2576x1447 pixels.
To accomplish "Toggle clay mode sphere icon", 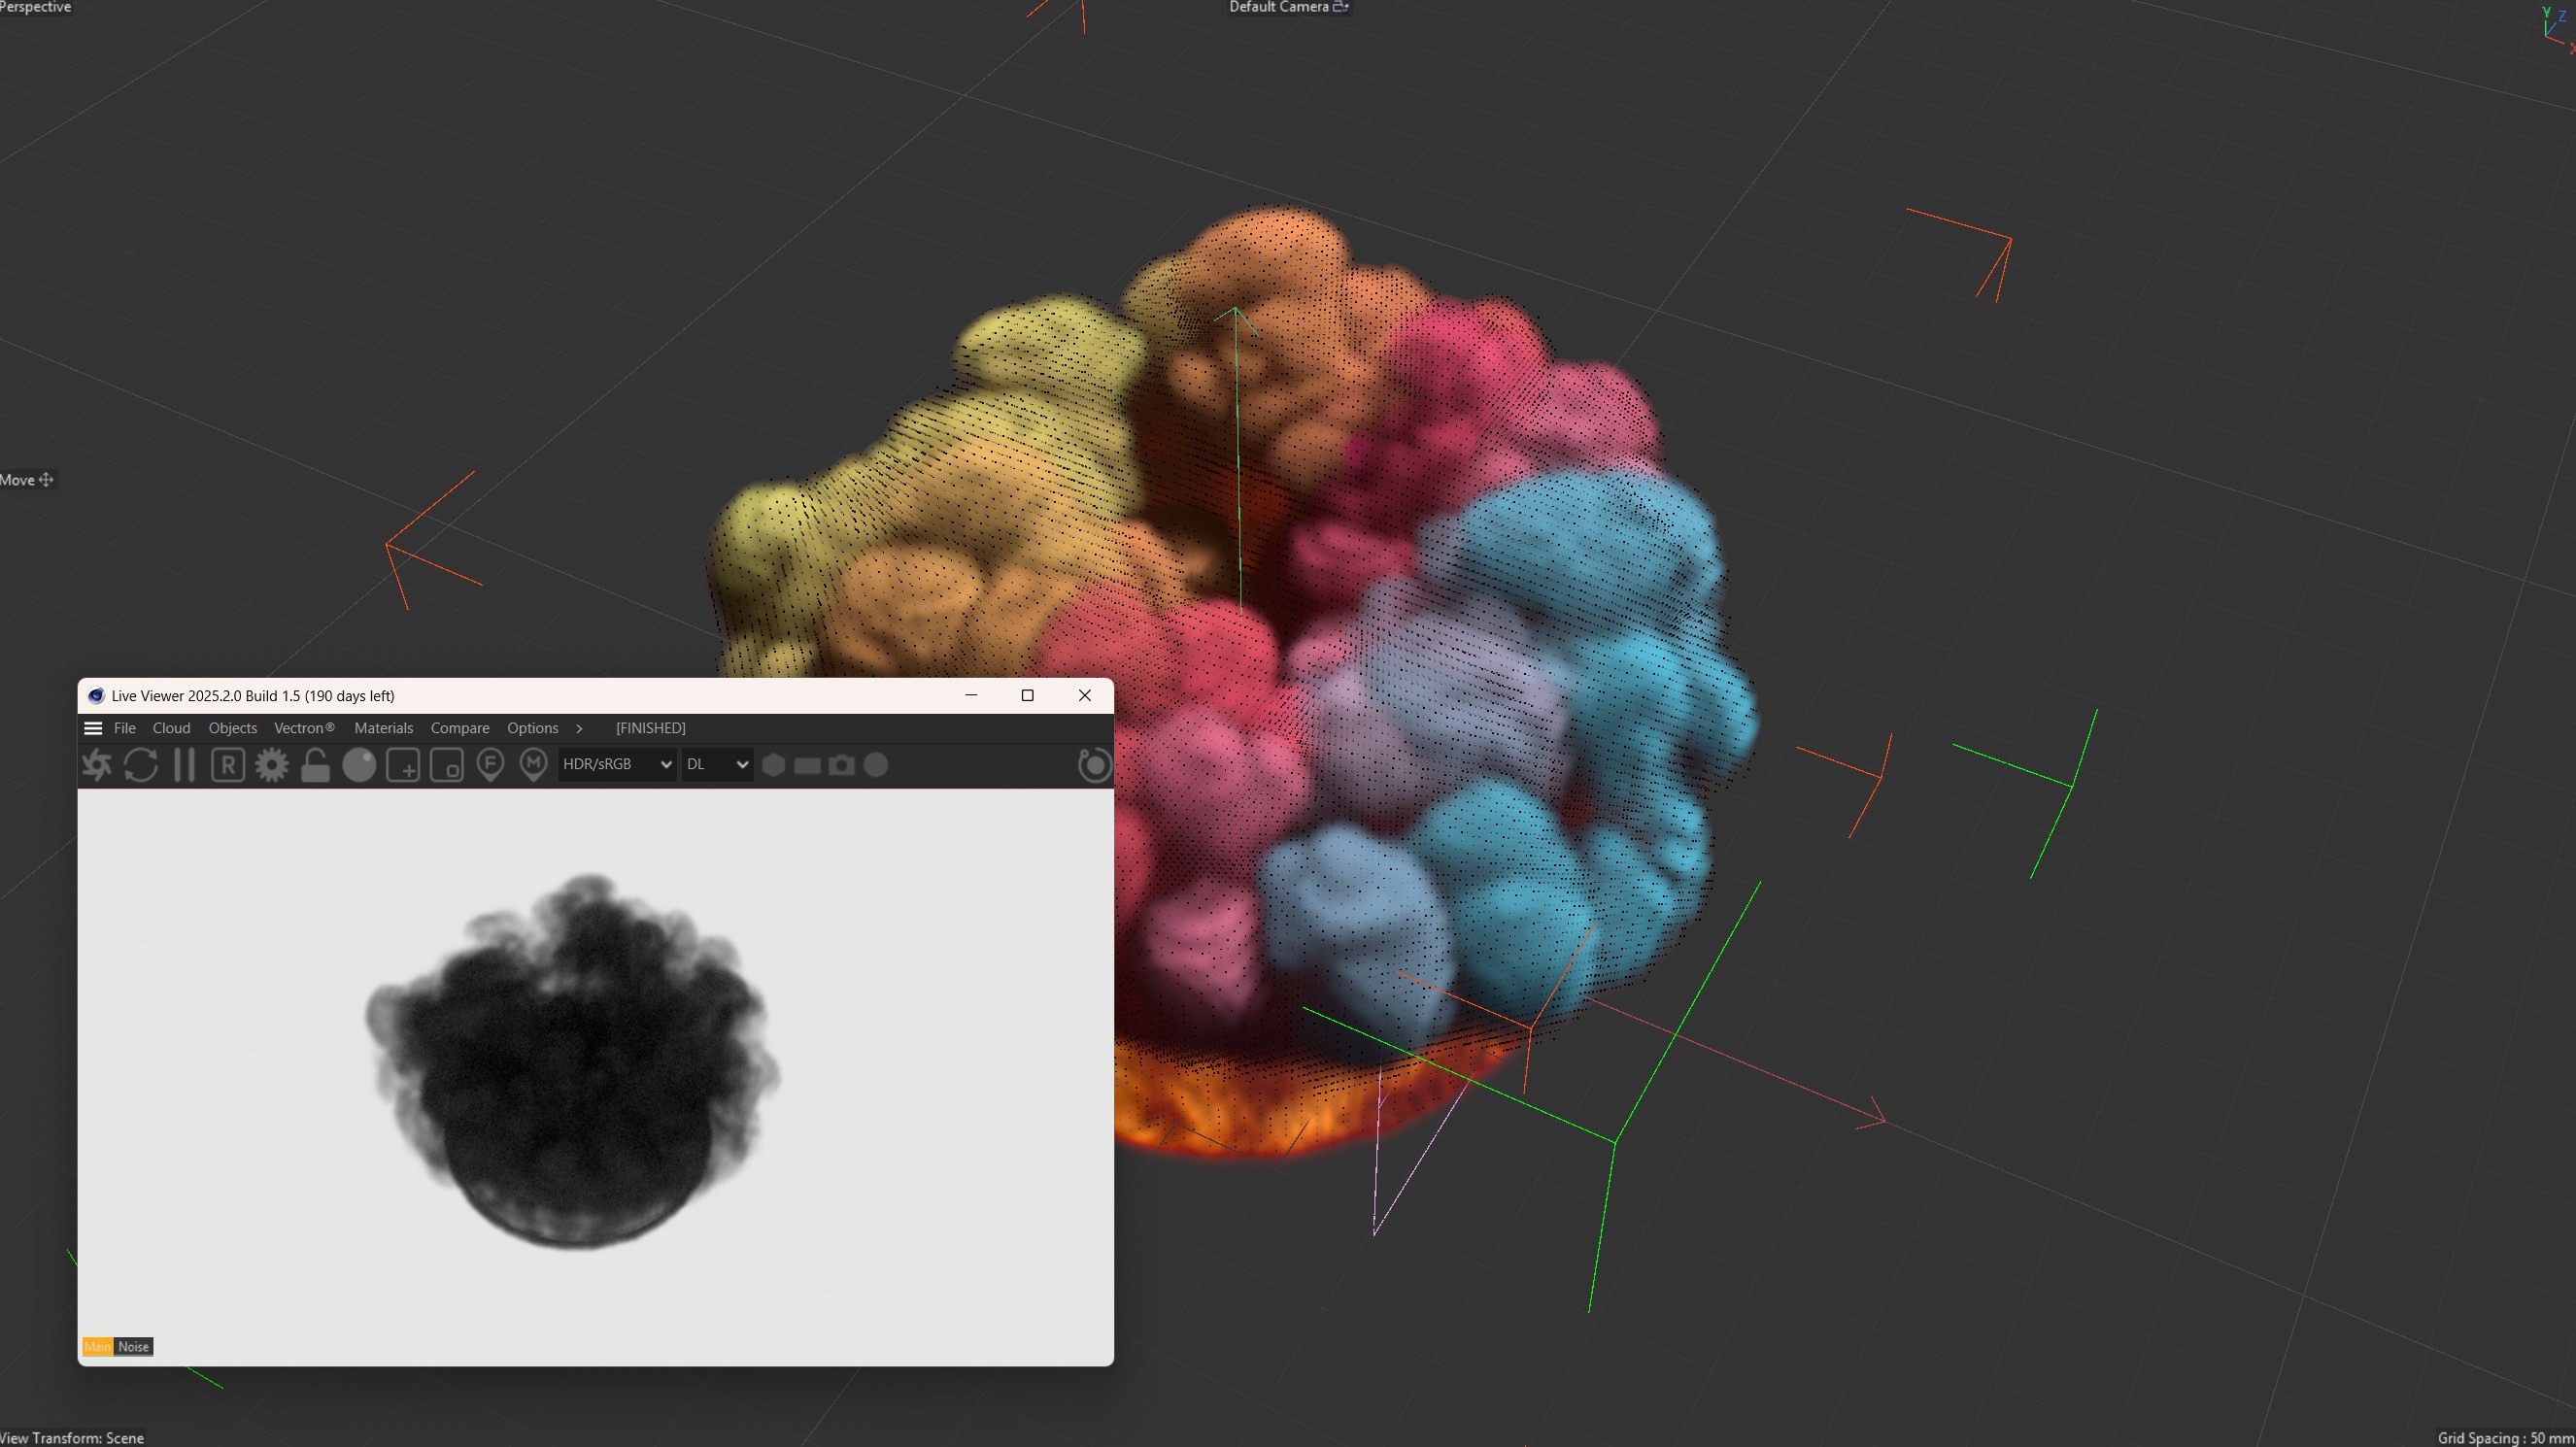I will coord(359,766).
